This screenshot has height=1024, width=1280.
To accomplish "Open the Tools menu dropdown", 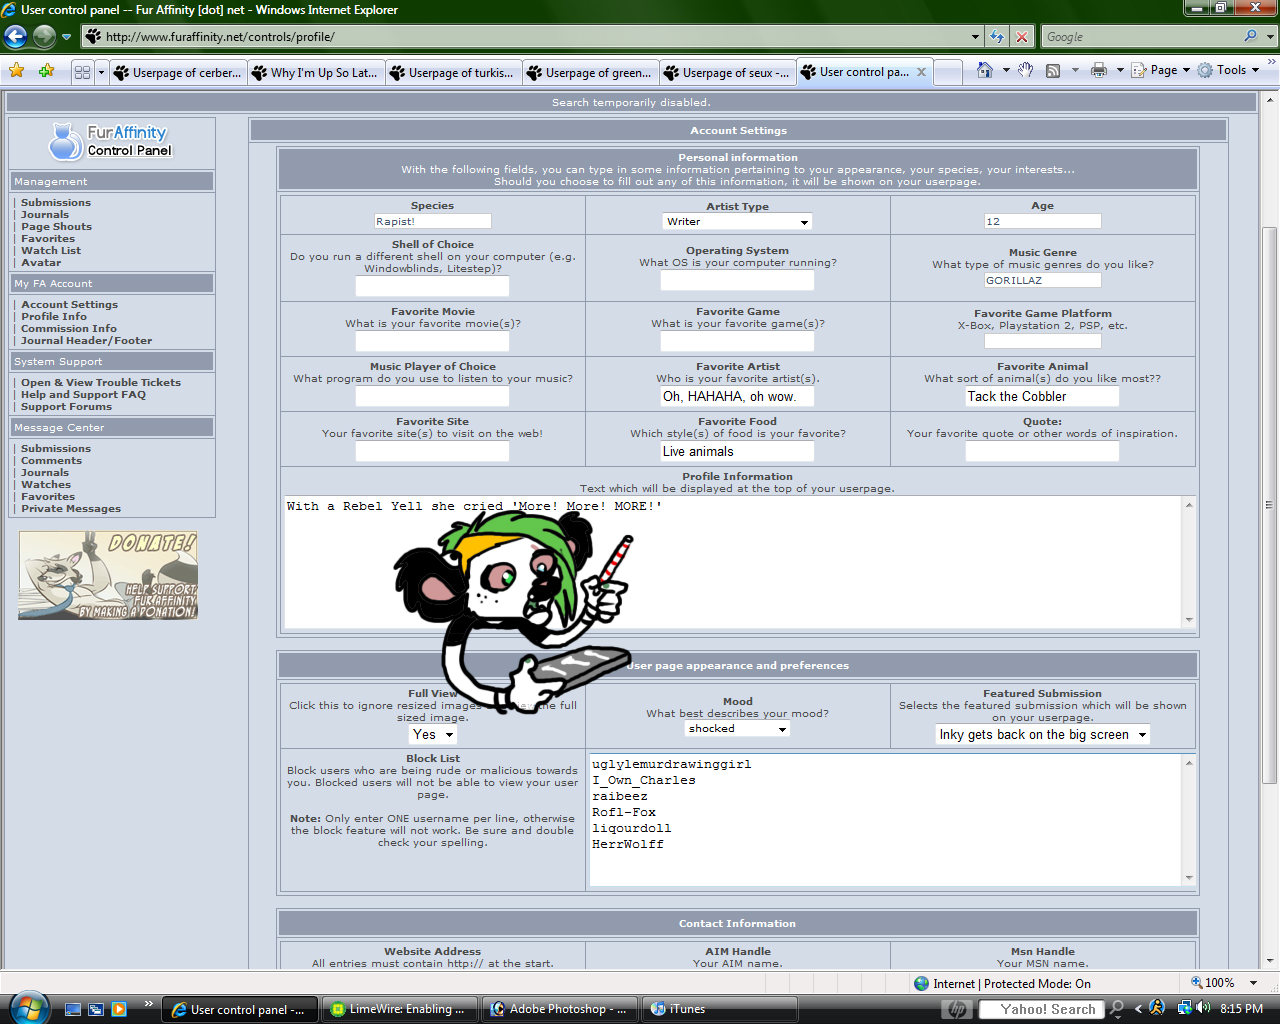I will coord(1229,70).
